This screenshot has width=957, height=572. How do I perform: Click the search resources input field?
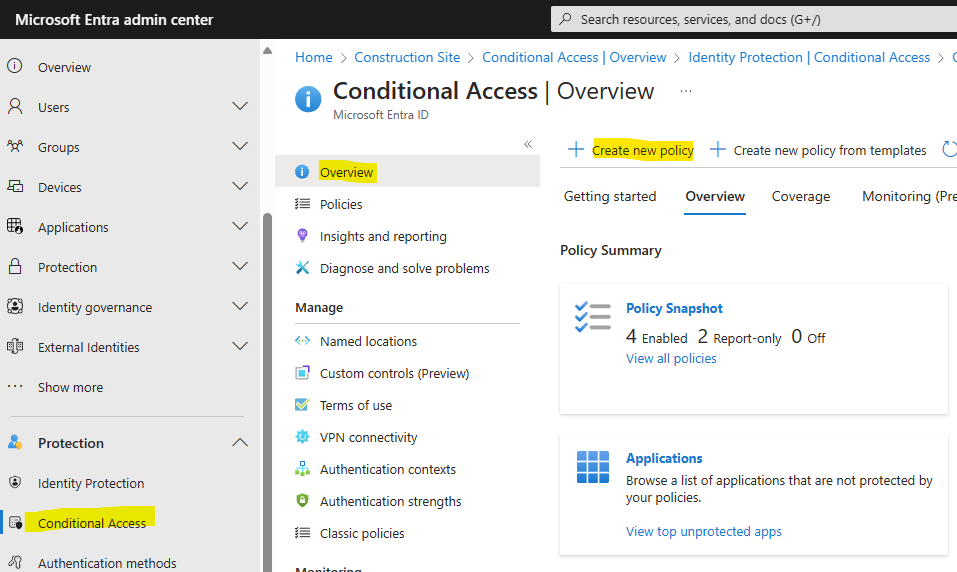pos(754,19)
